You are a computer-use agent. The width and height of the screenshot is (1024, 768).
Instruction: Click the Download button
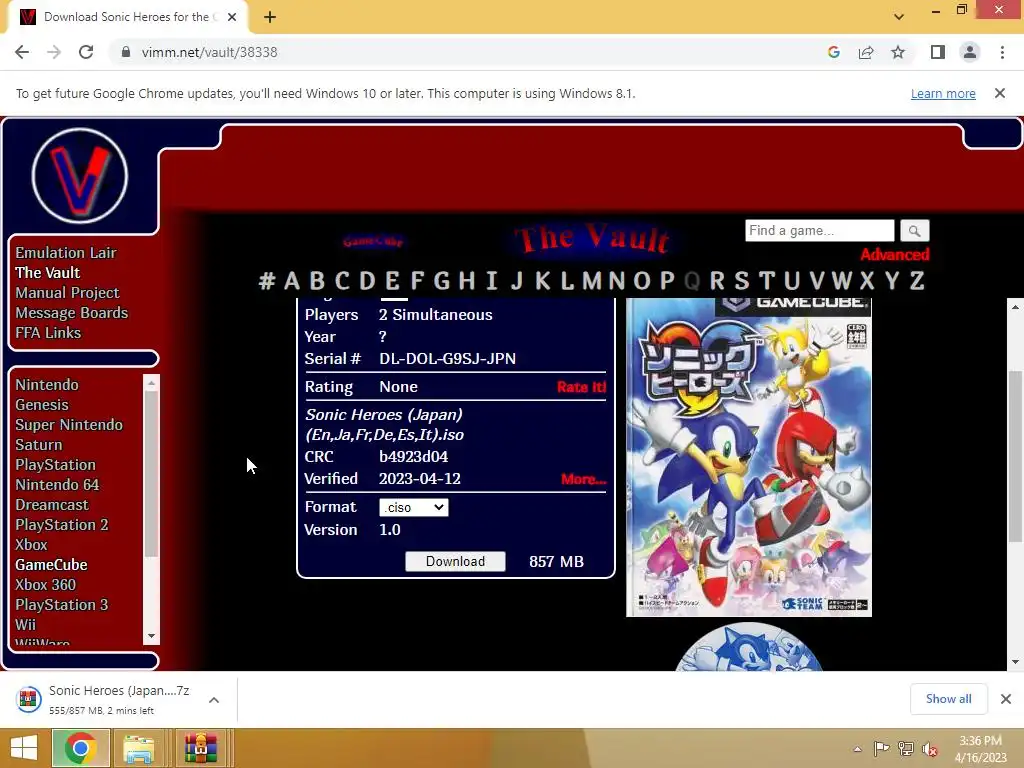(x=455, y=562)
